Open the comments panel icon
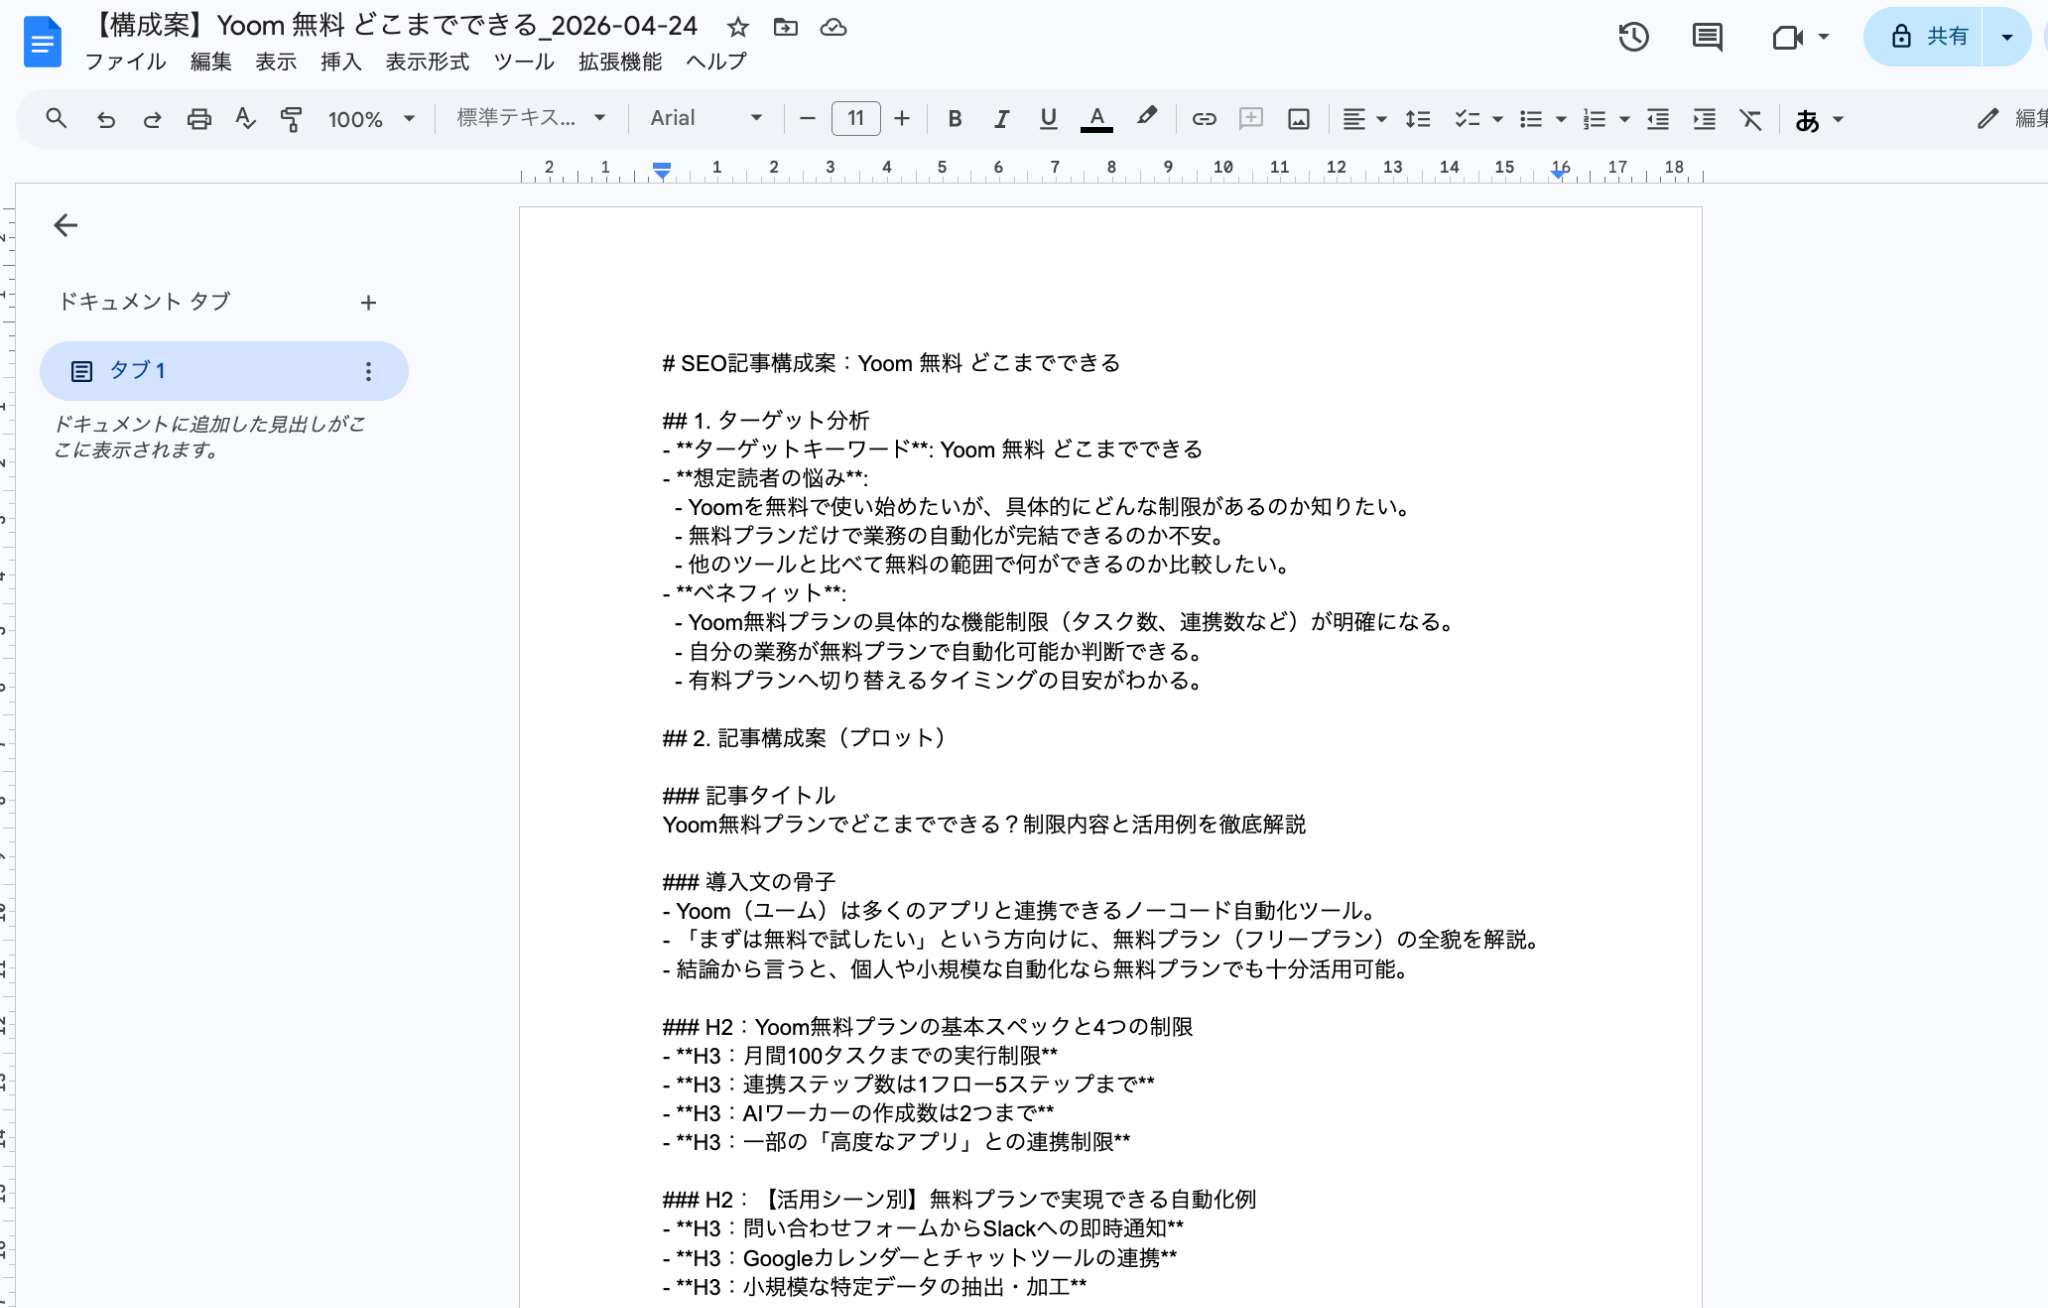 click(x=1707, y=37)
